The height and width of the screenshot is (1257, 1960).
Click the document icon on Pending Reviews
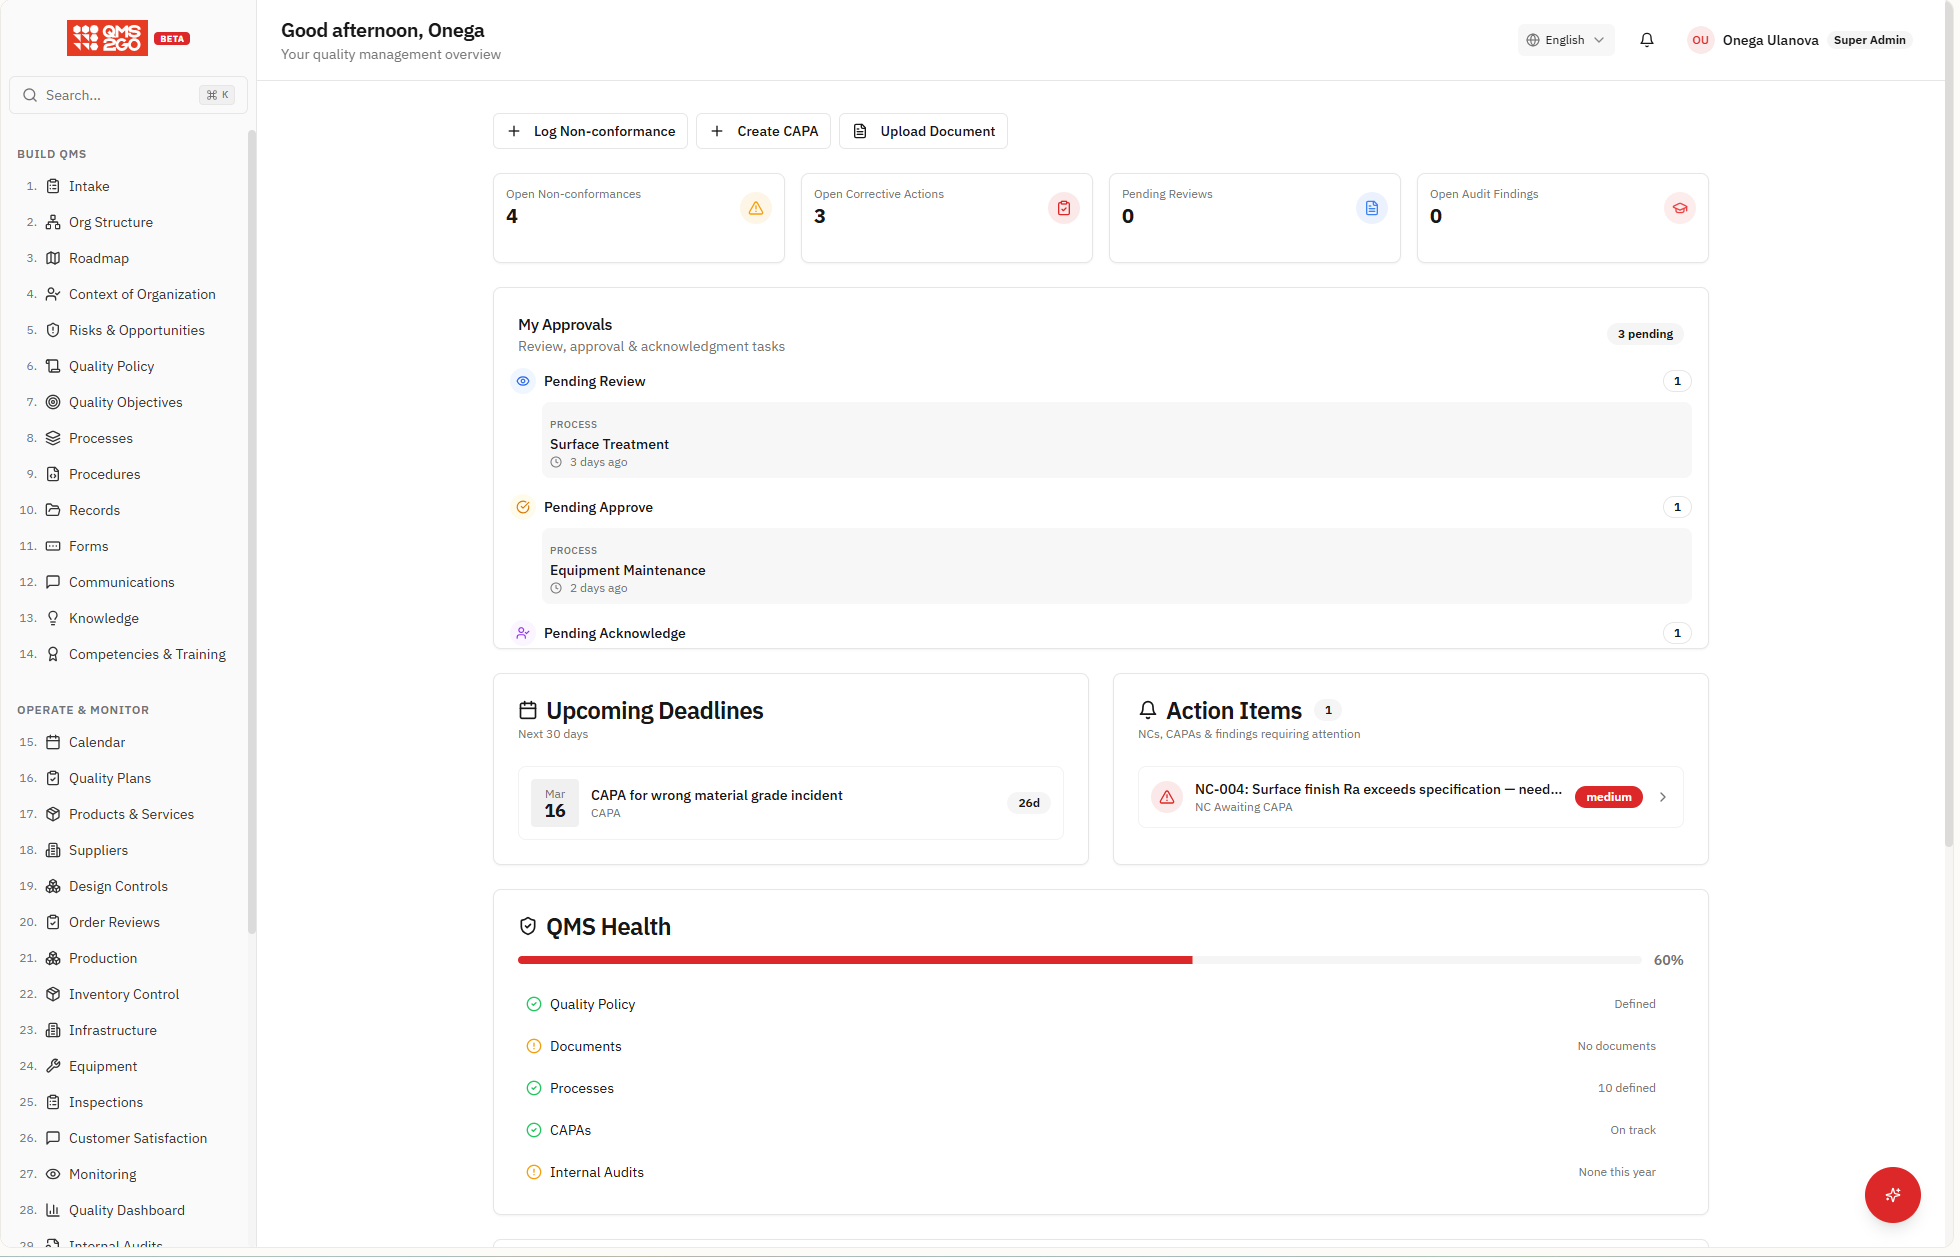[x=1371, y=208]
